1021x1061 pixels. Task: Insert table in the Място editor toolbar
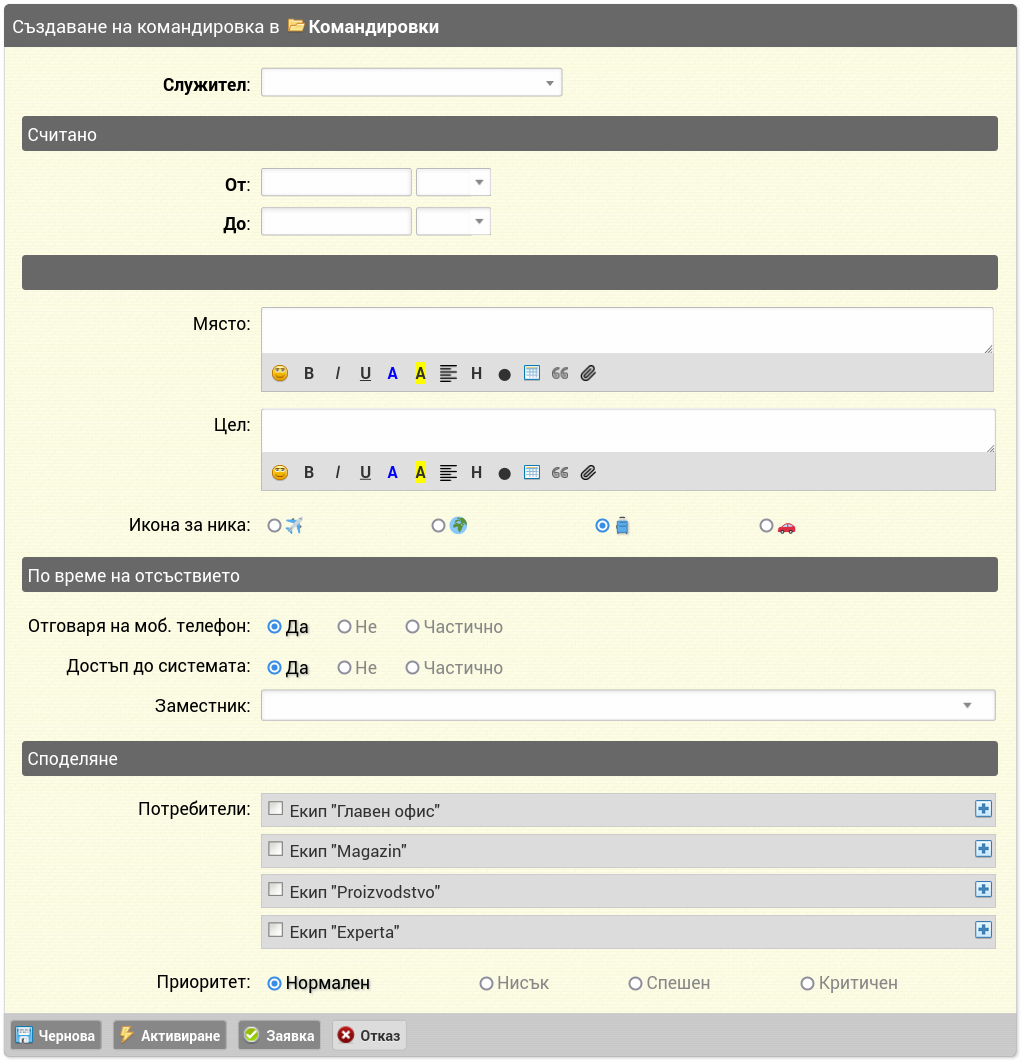tap(532, 374)
